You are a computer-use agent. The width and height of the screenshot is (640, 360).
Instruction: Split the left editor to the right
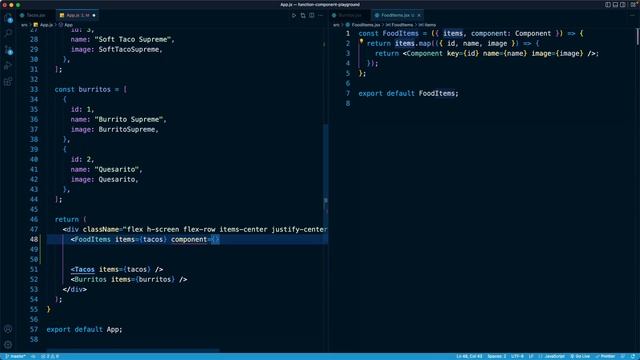tap(312, 16)
